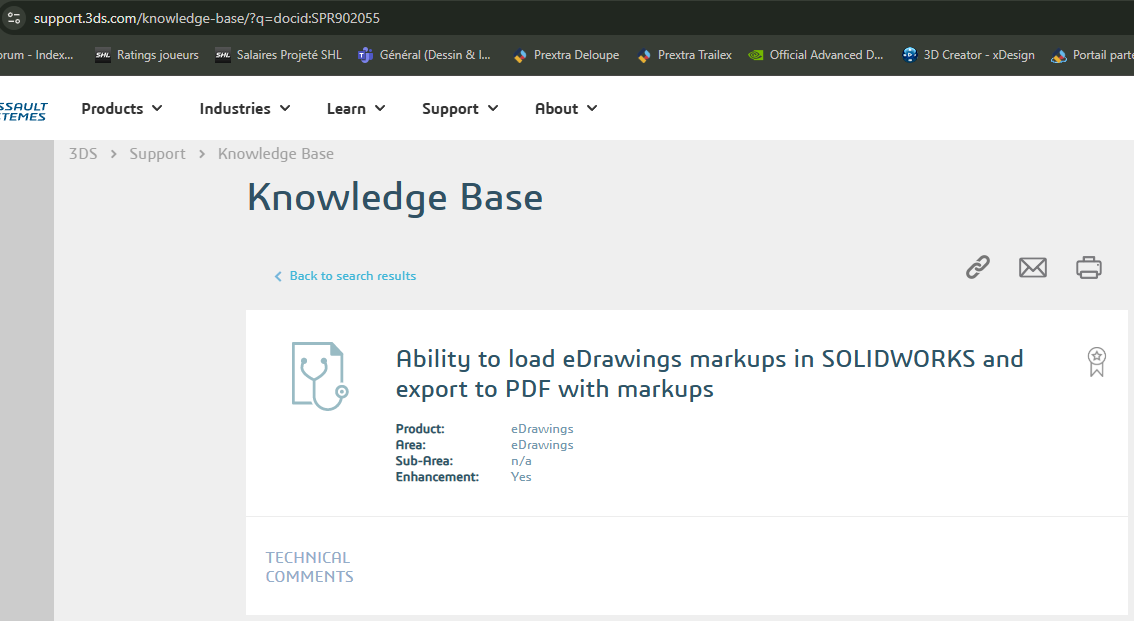The height and width of the screenshot is (621, 1134).
Task: Click the Product value eDrawings
Action: (542, 429)
